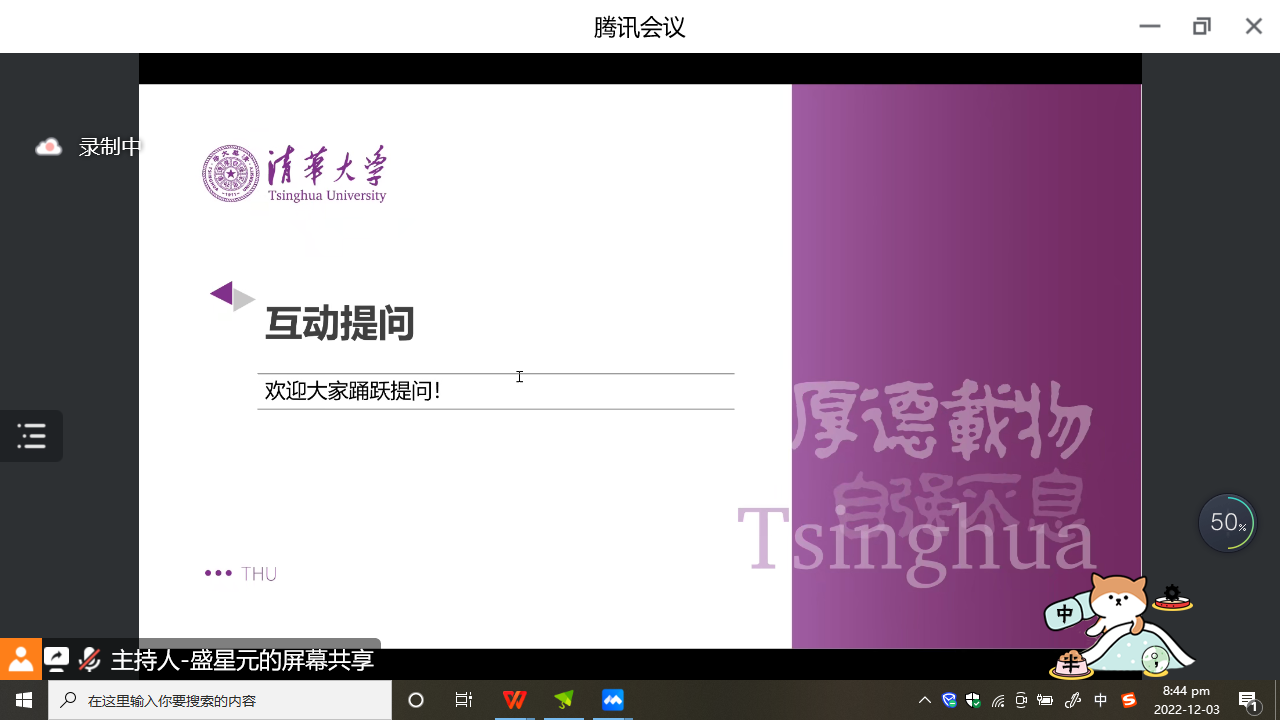The image size is (1280, 720).
Task: Toggle the punctuation crystal ball button
Action: point(1155,659)
